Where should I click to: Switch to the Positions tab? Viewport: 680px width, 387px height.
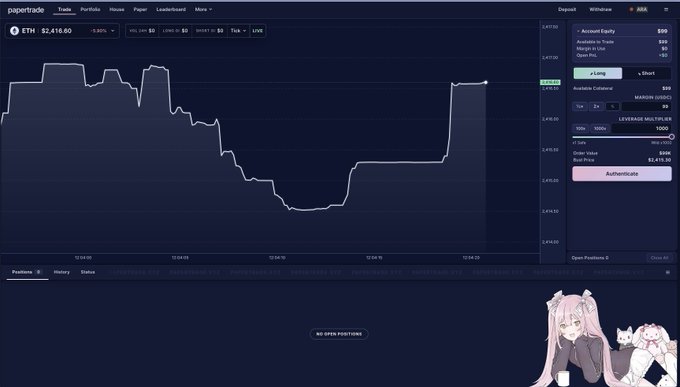tap(26, 272)
